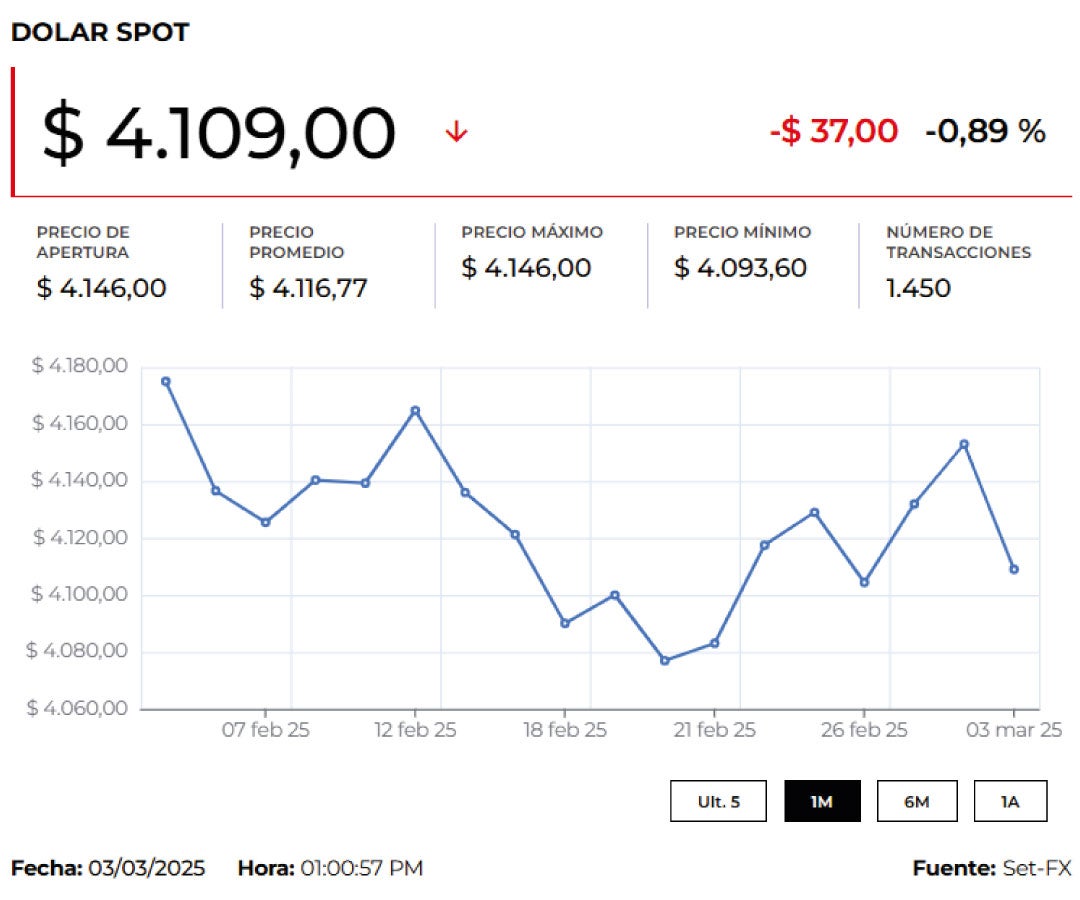The width and height of the screenshot is (1080, 900).
Task: Click the Precio de Apertura value
Action: [x=101, y=288]
